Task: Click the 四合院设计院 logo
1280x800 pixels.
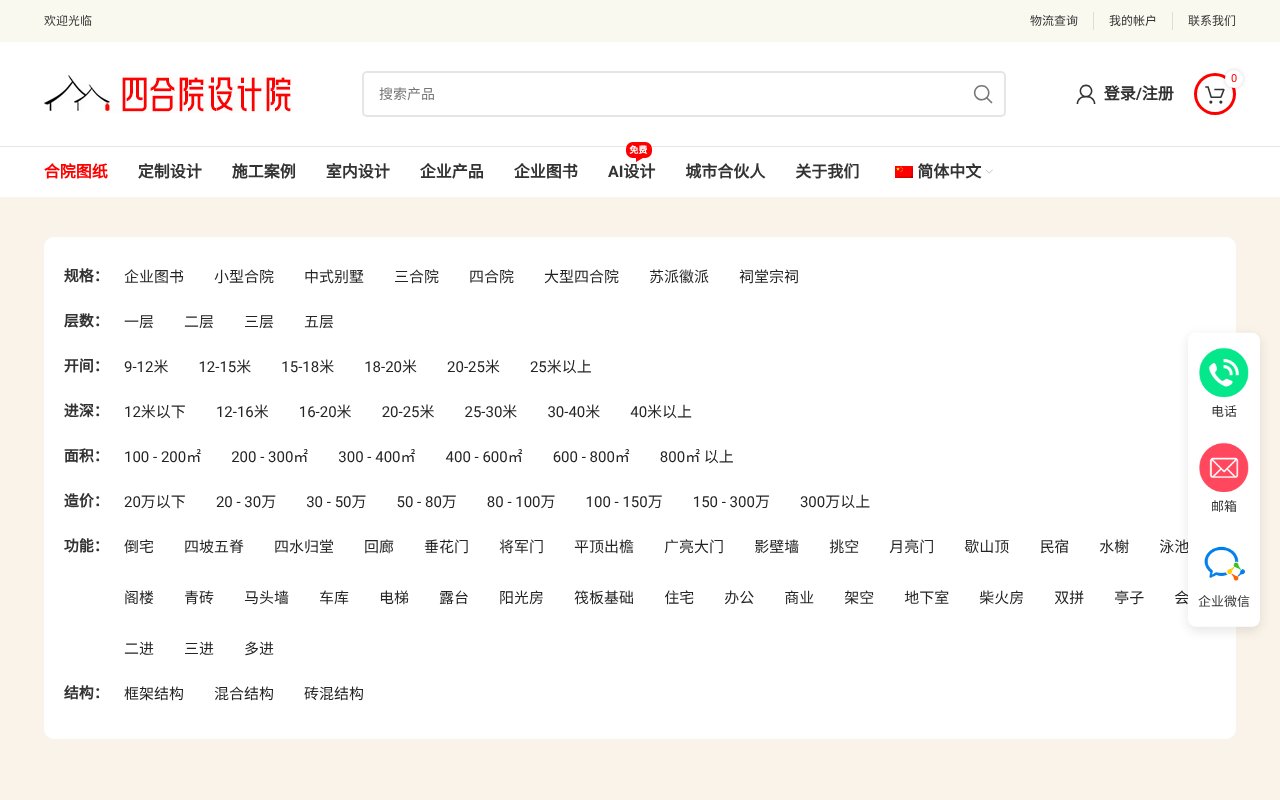Action: (167, 93)
